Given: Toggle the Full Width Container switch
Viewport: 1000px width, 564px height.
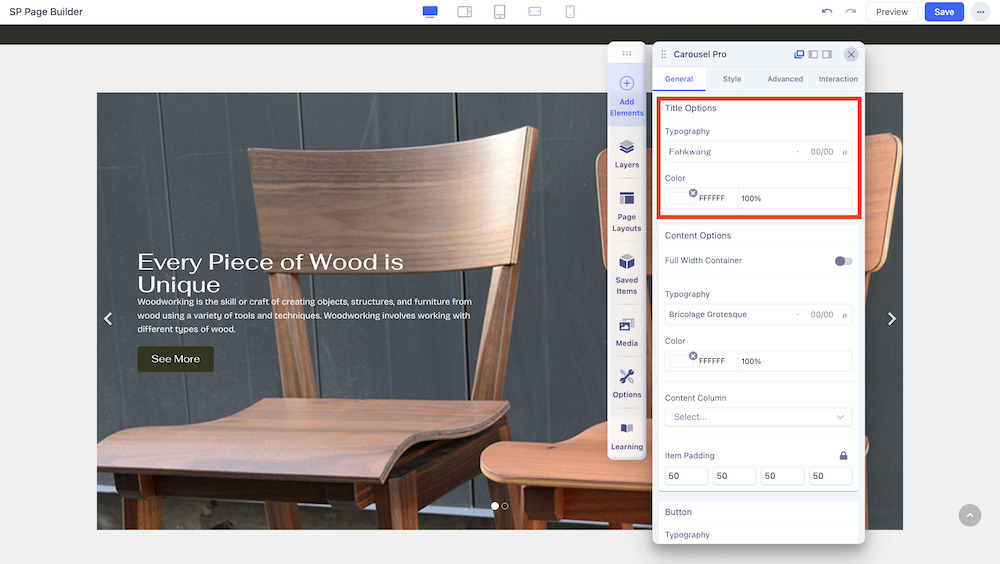Looking at the screenshot, I should 844,261.
